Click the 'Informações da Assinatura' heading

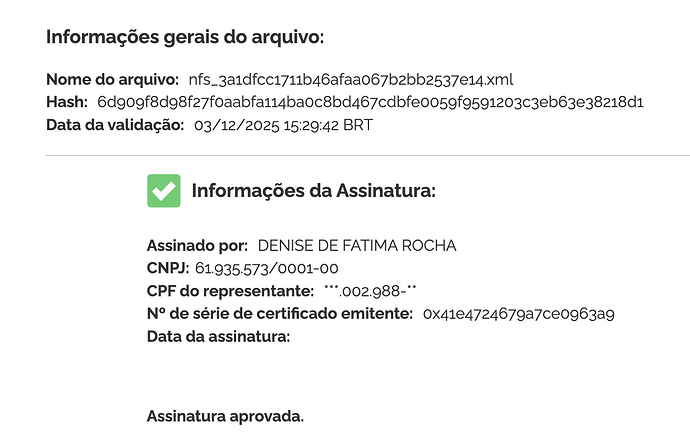pyautogui.click(x=314, y=190)
